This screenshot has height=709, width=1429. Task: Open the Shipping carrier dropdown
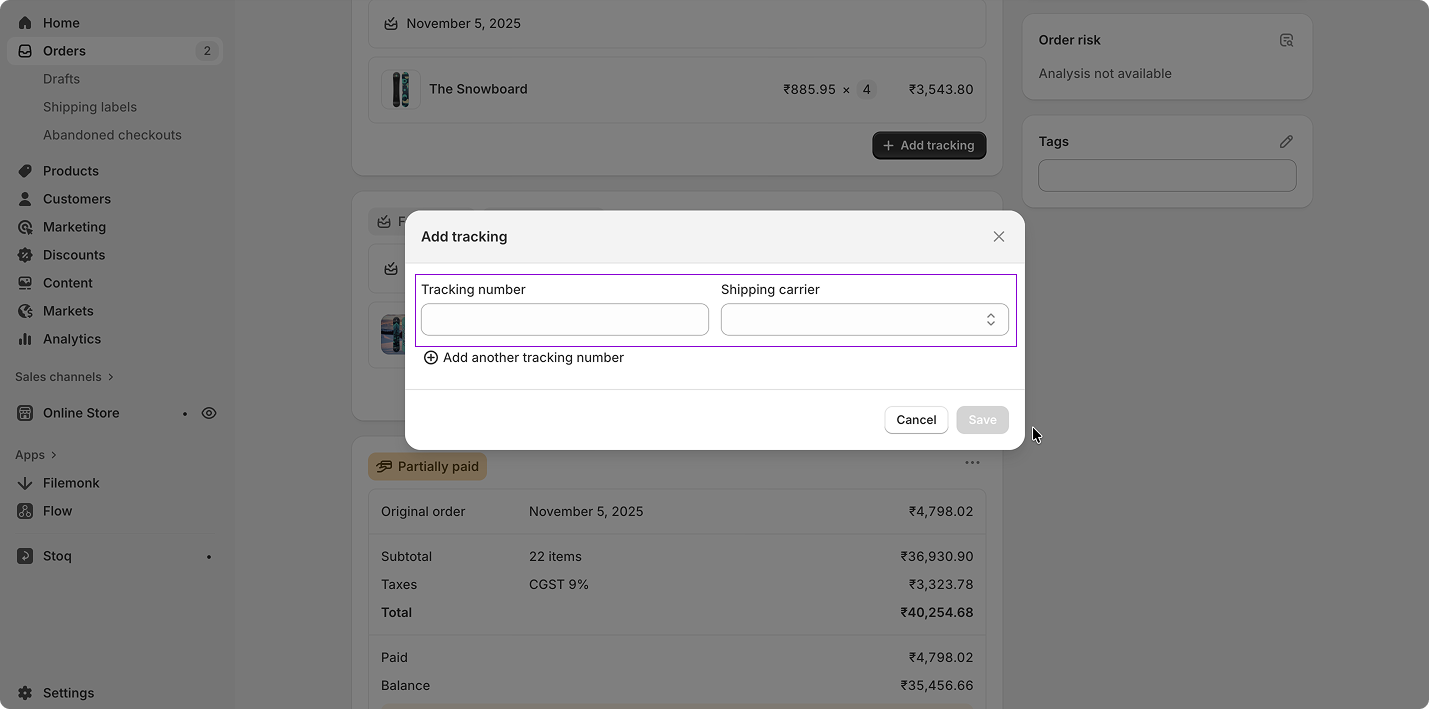tap(864, 319)
